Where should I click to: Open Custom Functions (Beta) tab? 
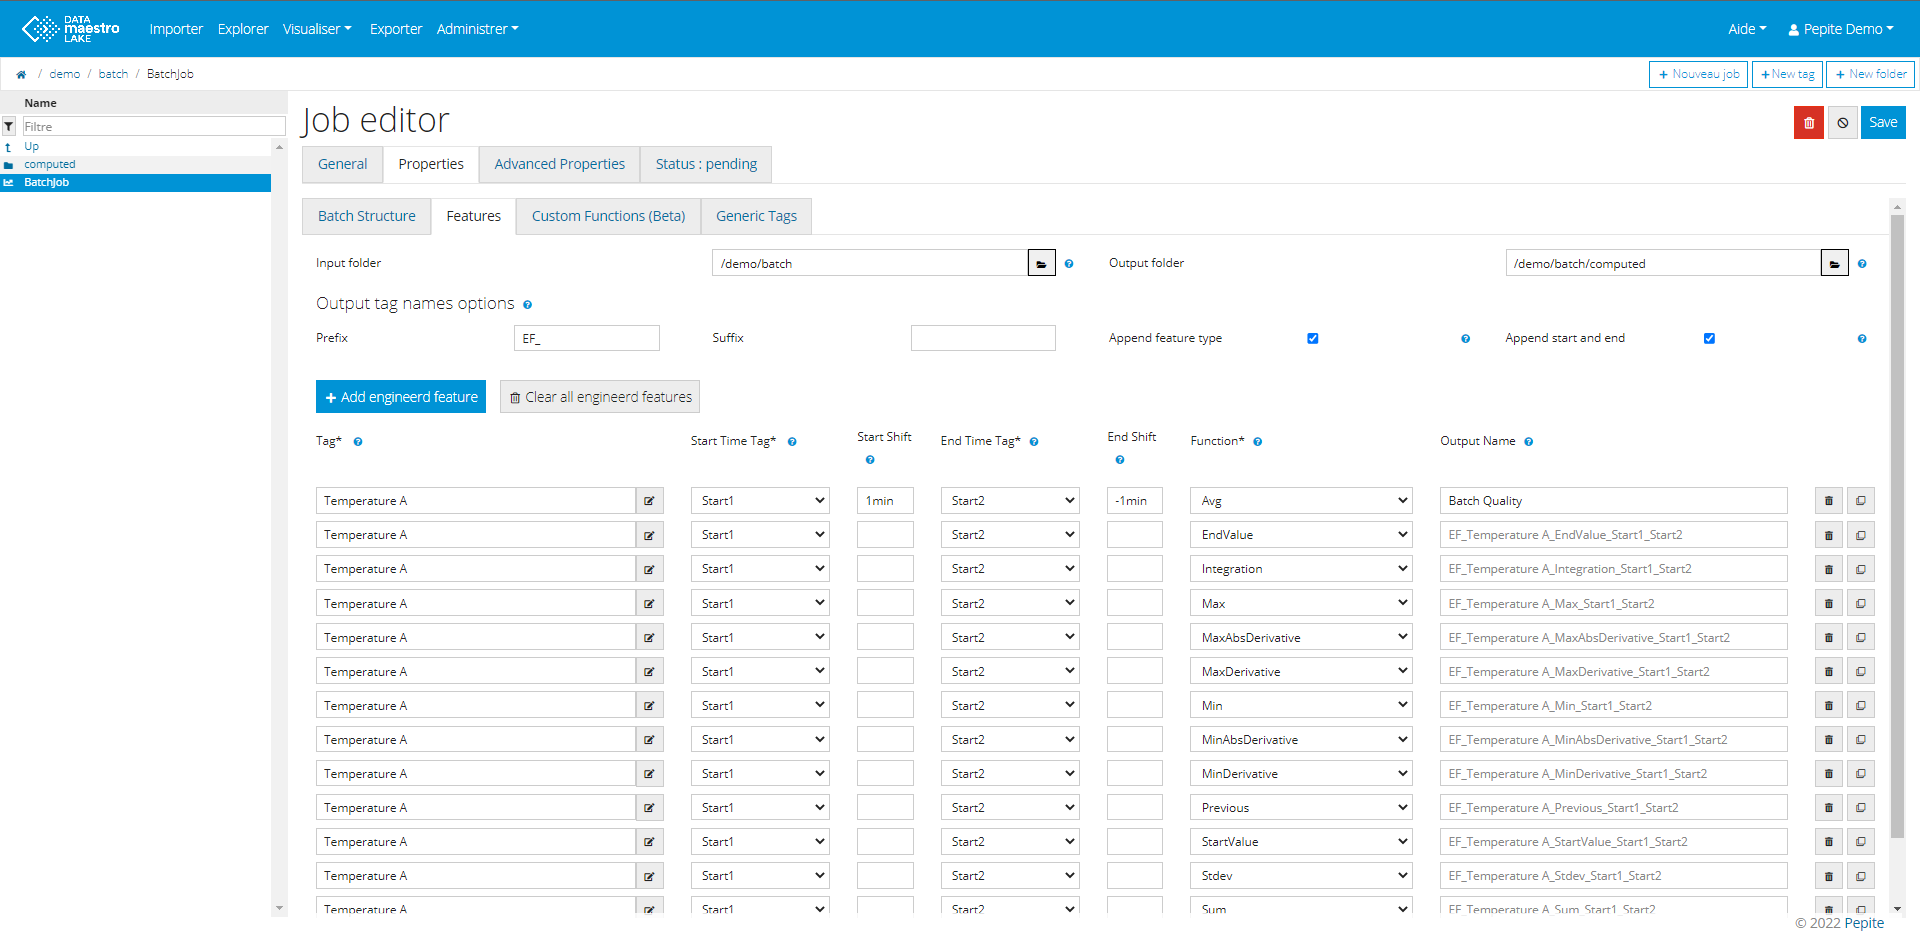[x=608, y=217]
